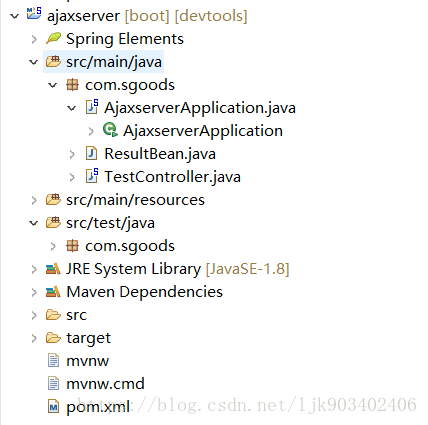Click the src/main/java source folder icon

[x=53, y=61]
